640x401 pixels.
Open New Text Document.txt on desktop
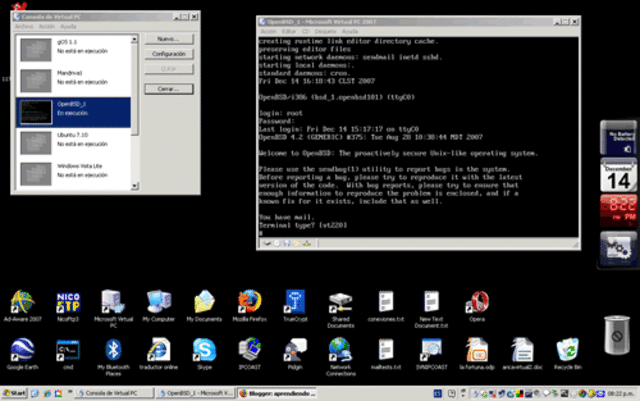pos(431,308)
